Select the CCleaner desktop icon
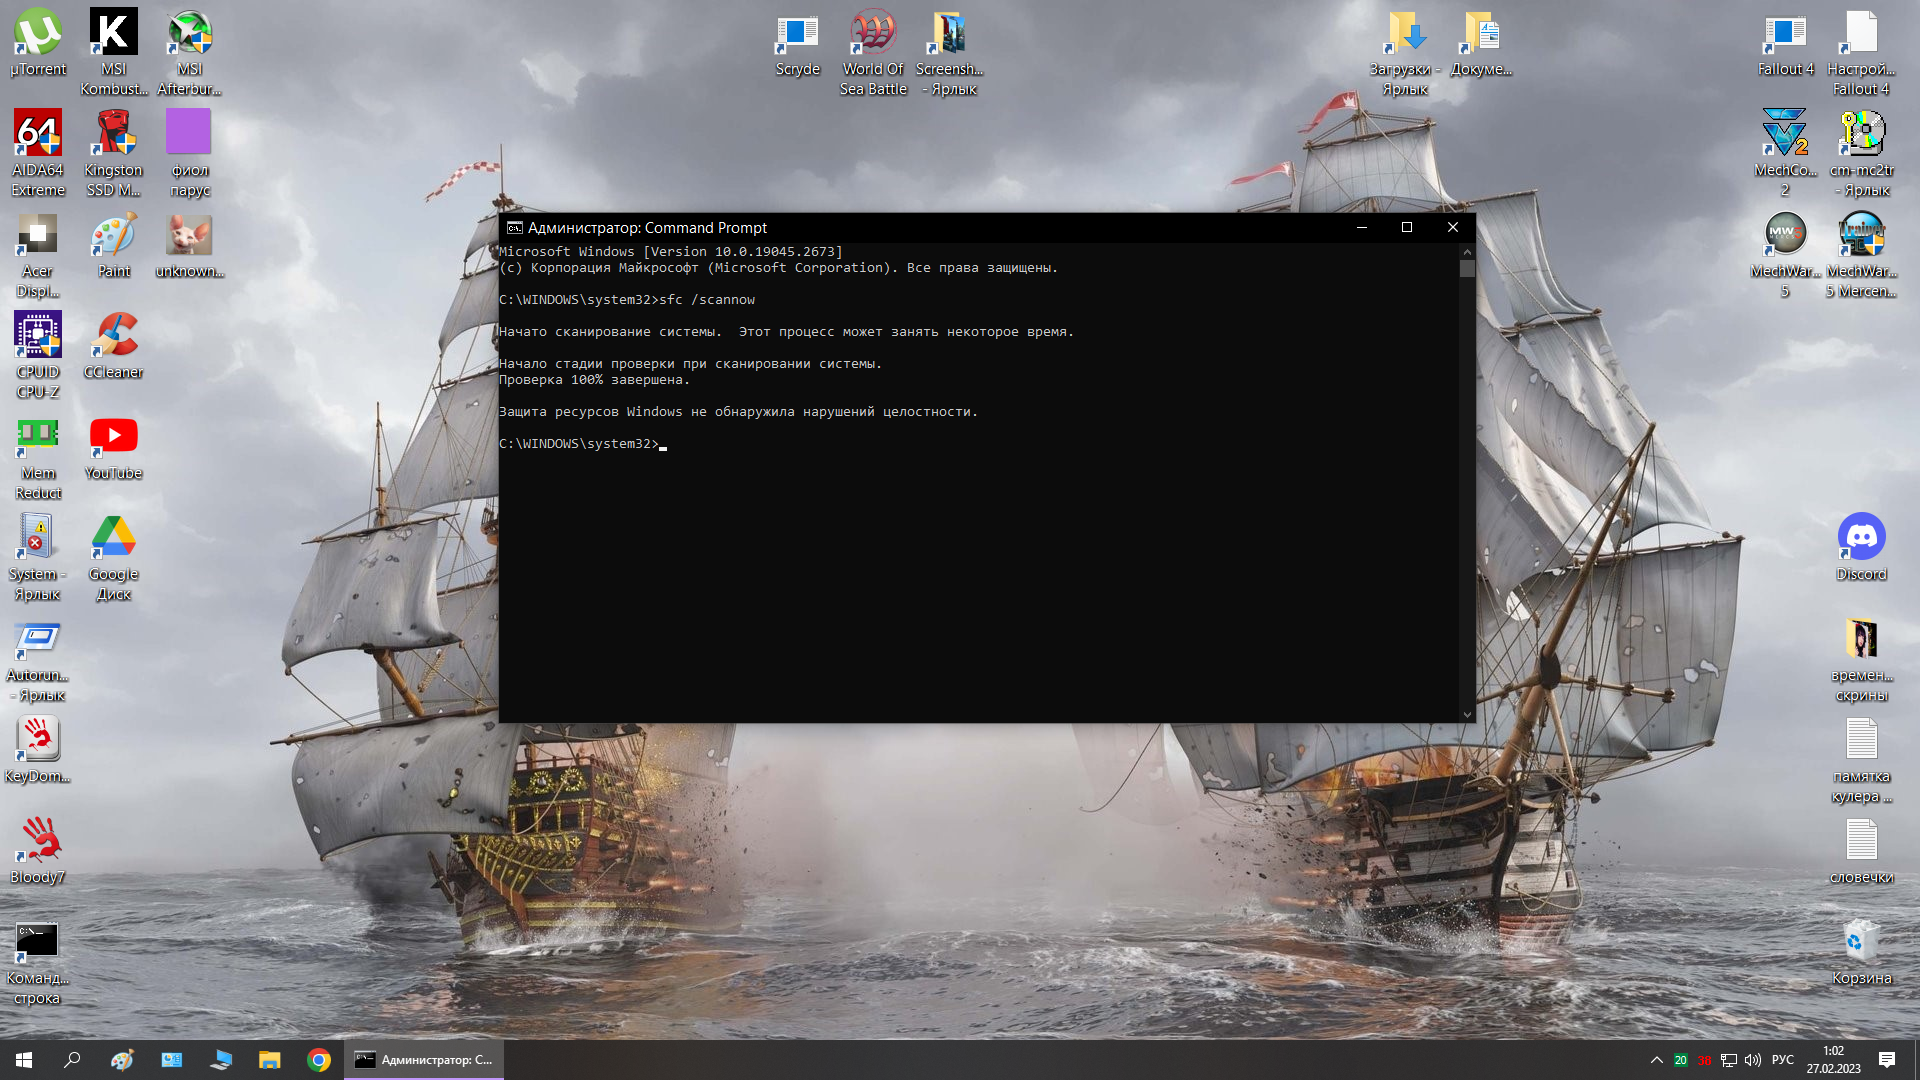This screenshot has height=1080, width=1920. pyautogui.click(x=113, y=338)
